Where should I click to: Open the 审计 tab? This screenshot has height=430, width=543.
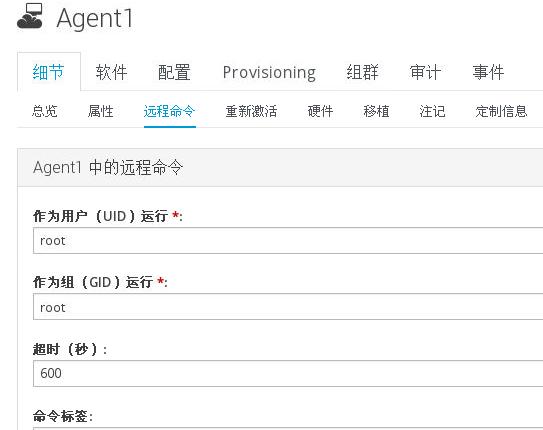(x=425, y=72)
